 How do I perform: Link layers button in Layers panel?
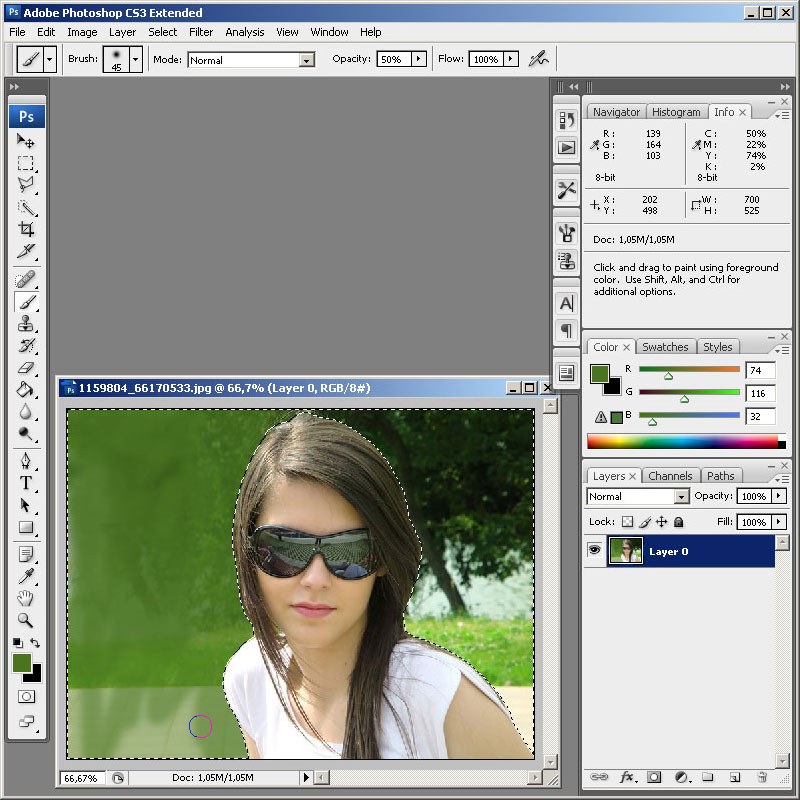click(599, 778)
